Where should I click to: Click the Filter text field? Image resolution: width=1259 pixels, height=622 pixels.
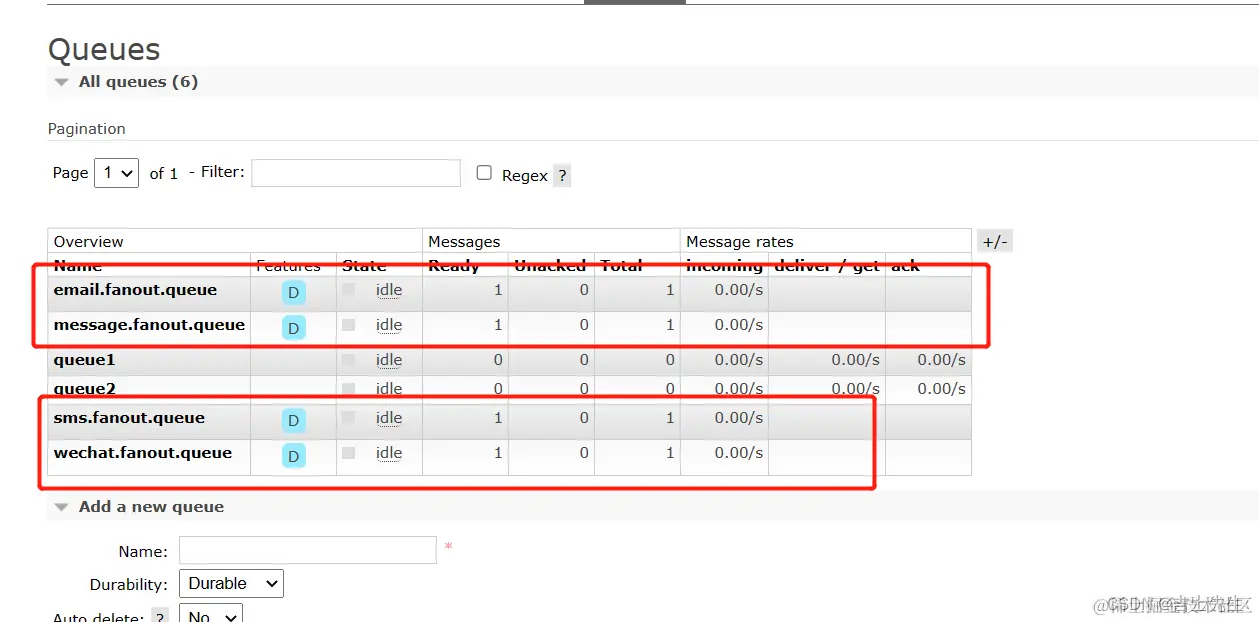point(356,173)
